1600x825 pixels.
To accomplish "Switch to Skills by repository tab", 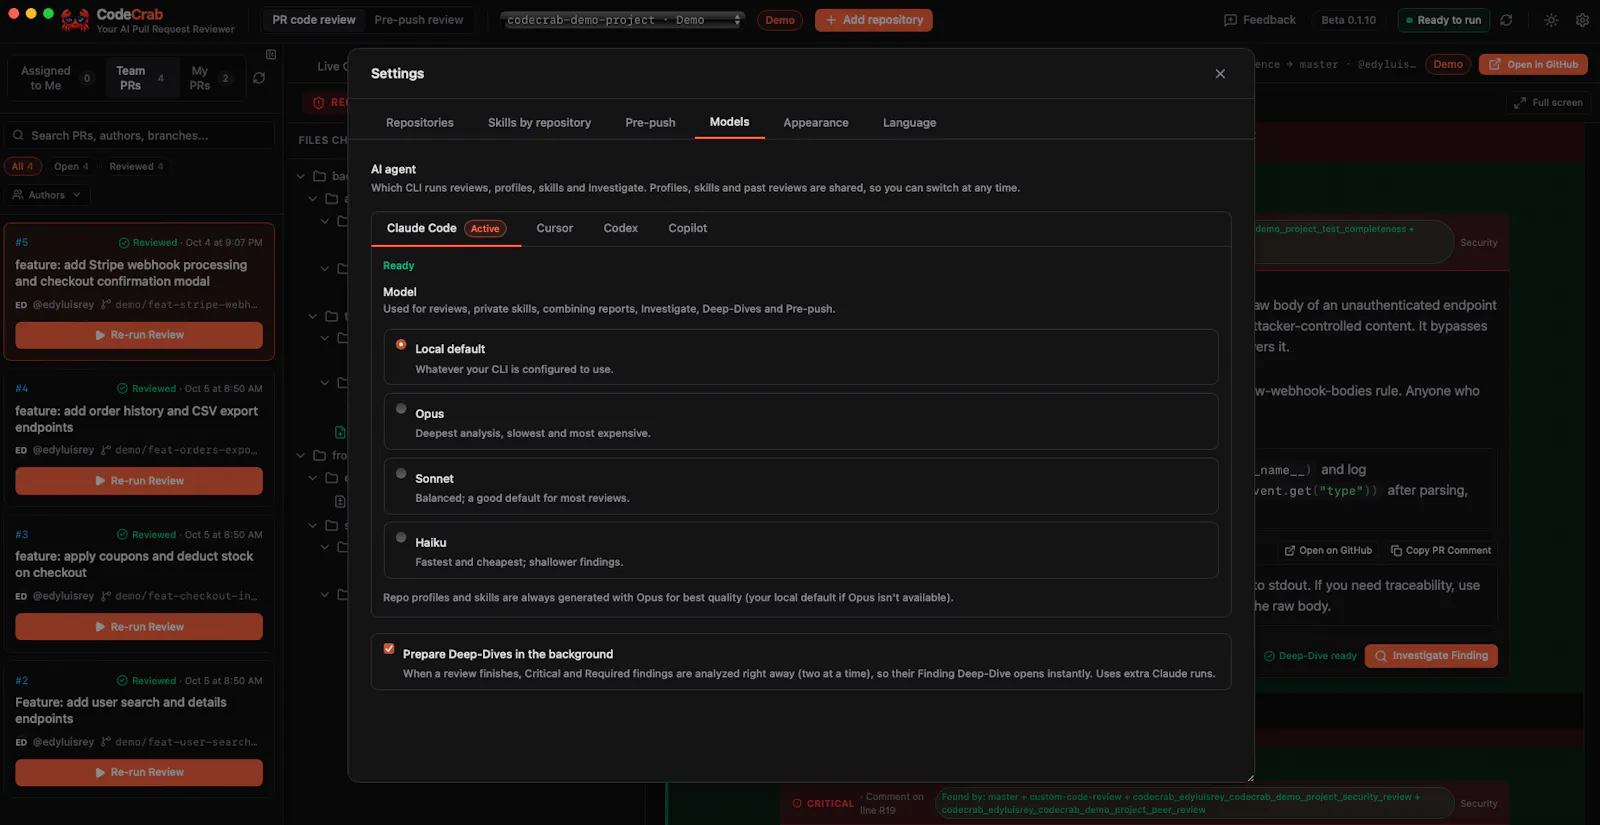I will 540,123.
